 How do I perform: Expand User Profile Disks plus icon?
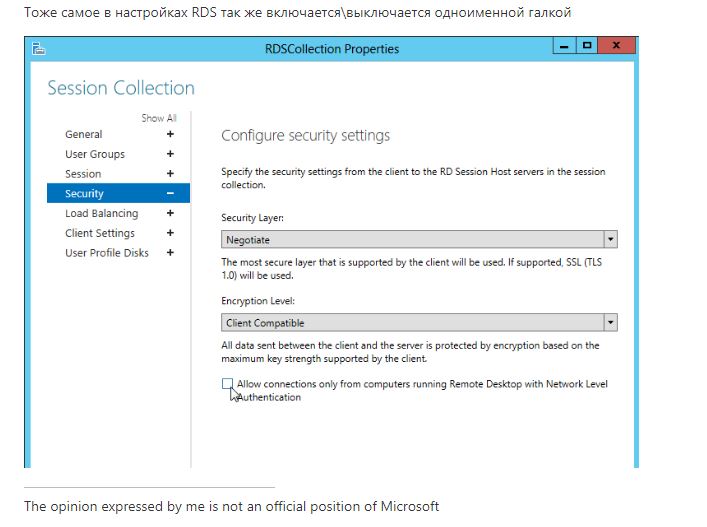[170, 253]
